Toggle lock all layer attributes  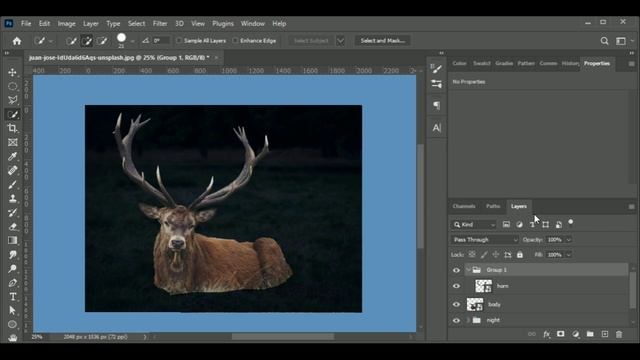(x=520, y=255)
